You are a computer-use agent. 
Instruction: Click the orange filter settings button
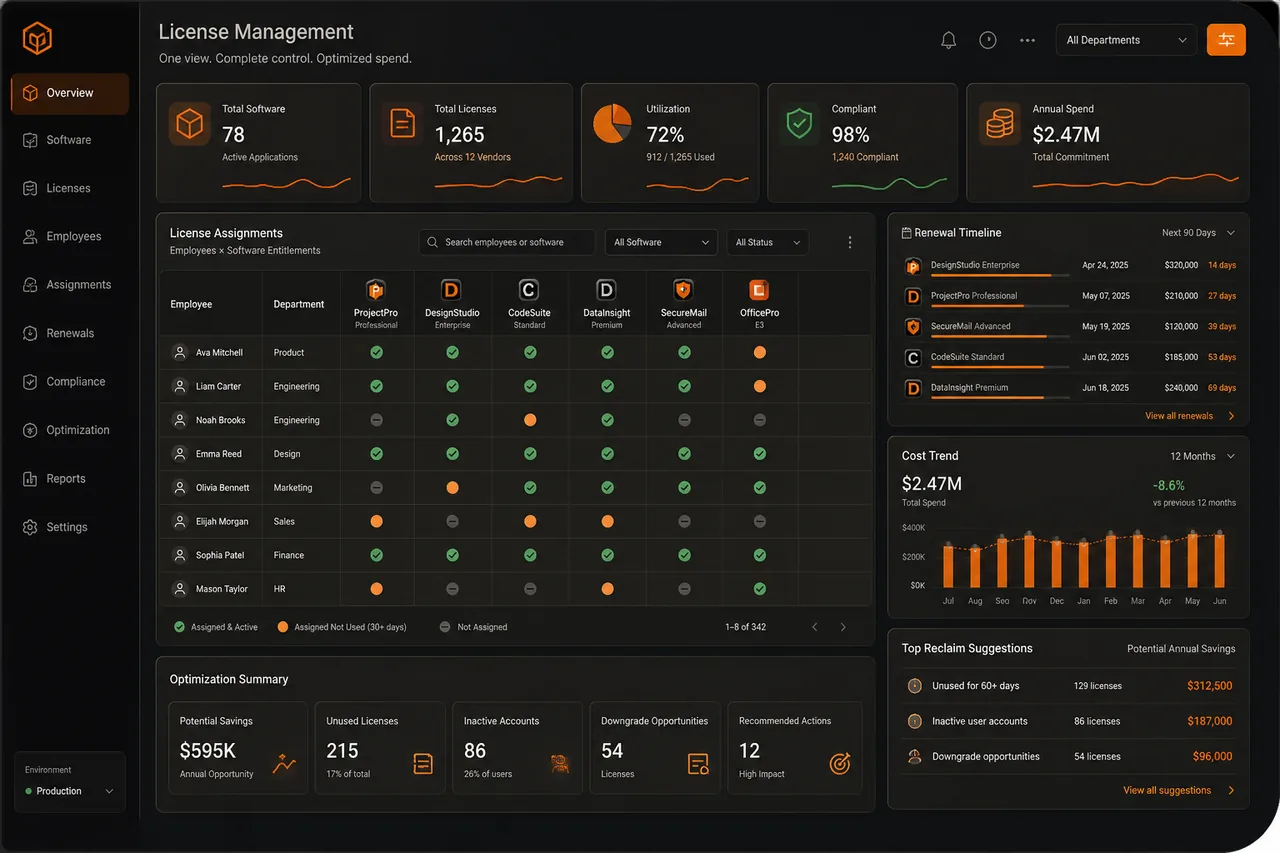[x=1226, y=40]
